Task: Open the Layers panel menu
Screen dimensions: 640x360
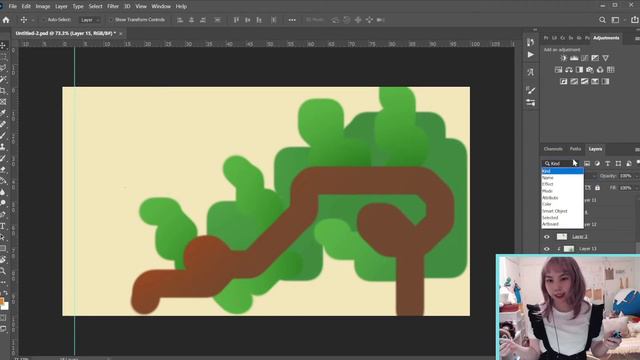Action: coord(637,150)
